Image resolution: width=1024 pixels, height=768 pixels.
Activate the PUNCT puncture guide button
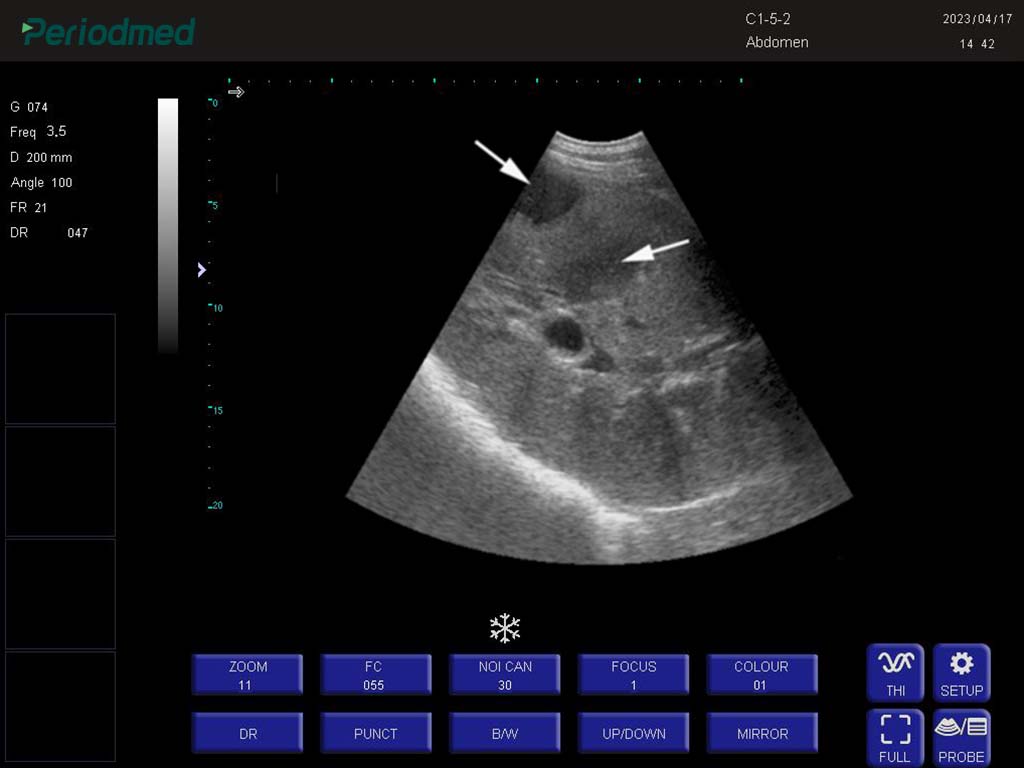tap(376, 733)
